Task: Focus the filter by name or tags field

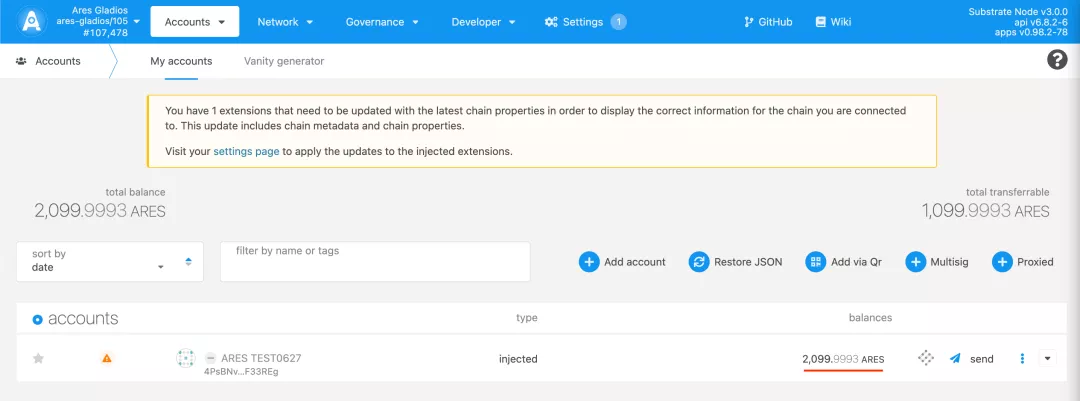Action: pos(375,261)
